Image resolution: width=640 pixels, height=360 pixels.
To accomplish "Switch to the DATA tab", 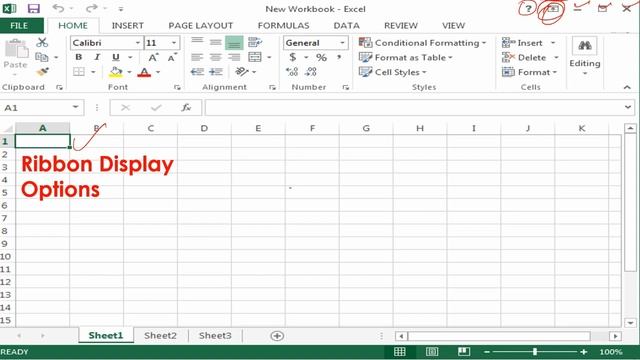I will 347,26.
